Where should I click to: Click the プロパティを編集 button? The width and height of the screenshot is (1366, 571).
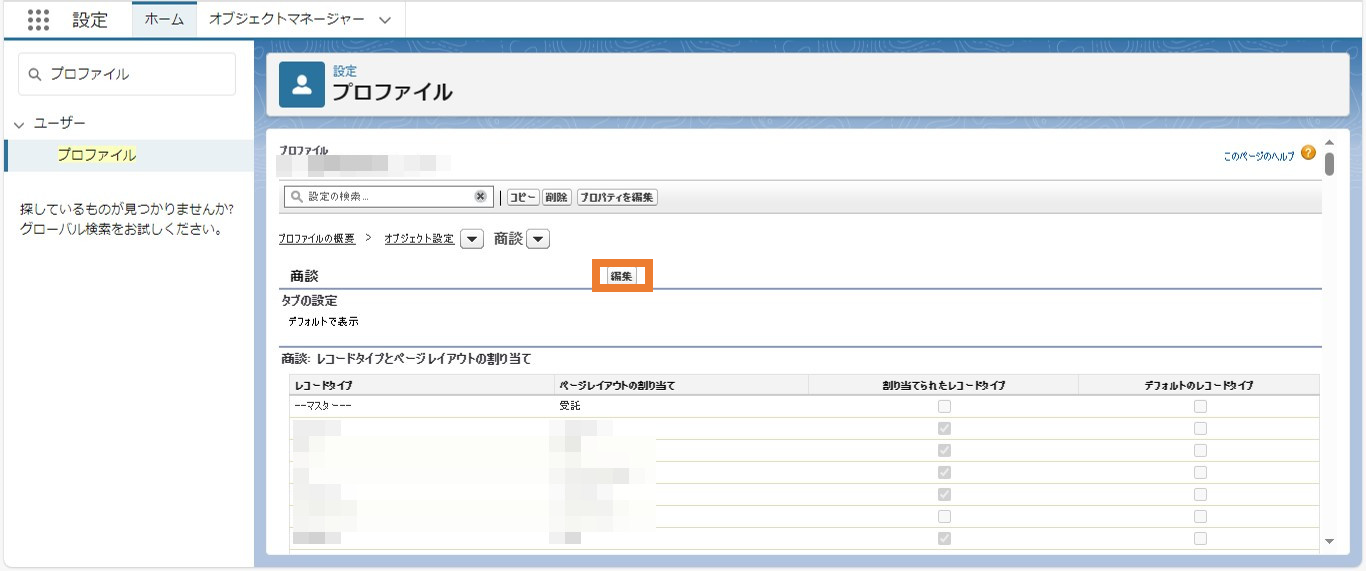pos(617,198)
